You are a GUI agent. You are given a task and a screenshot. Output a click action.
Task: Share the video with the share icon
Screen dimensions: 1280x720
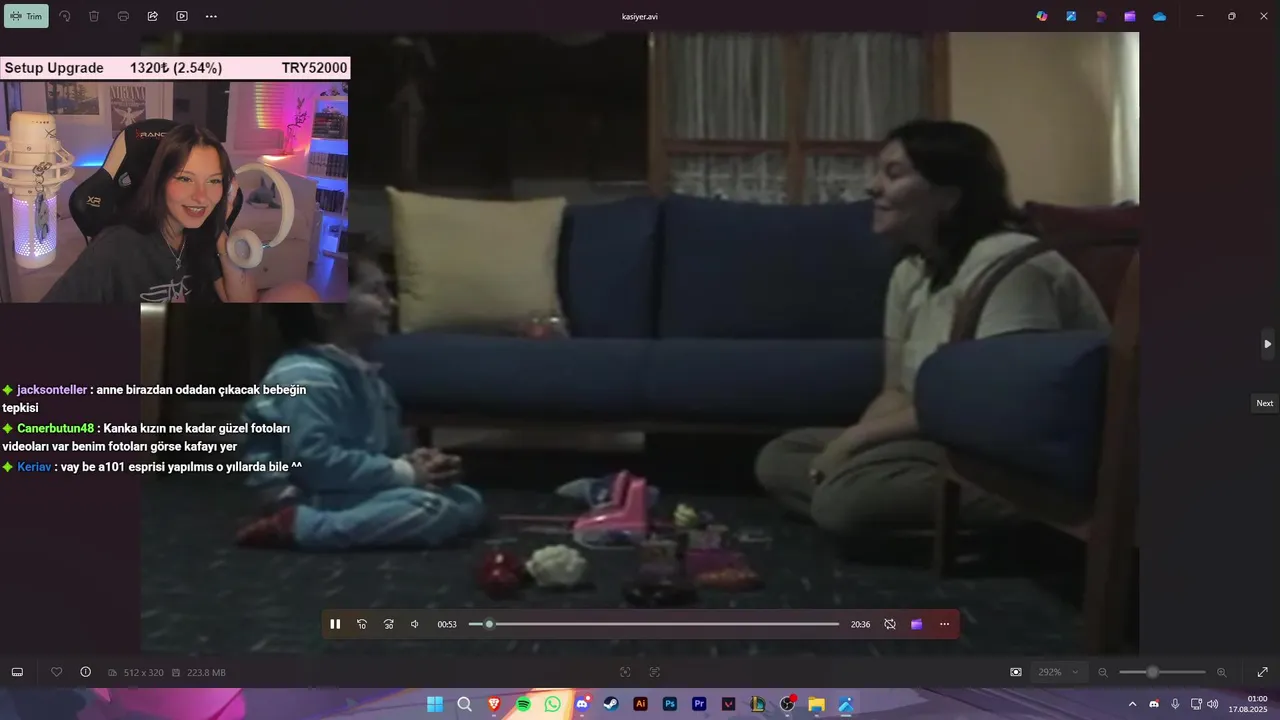[x=153, y=16]
